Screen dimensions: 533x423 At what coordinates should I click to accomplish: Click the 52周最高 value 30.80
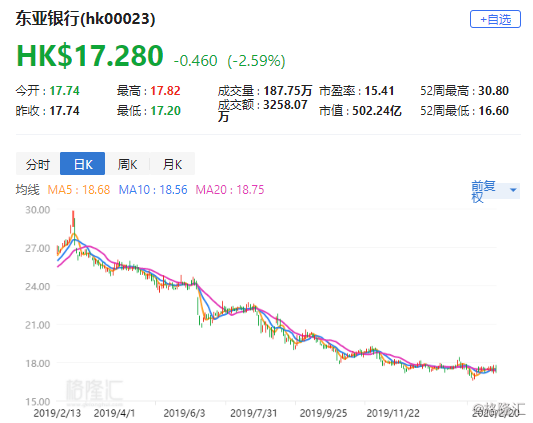coord(494,91)
